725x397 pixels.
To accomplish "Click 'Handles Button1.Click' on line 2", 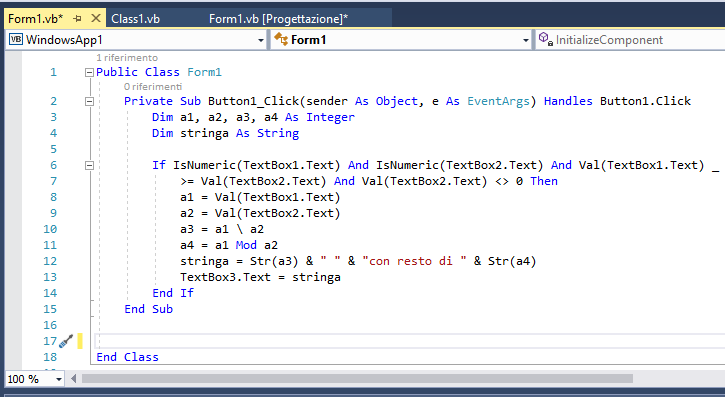I will (617, 101).
